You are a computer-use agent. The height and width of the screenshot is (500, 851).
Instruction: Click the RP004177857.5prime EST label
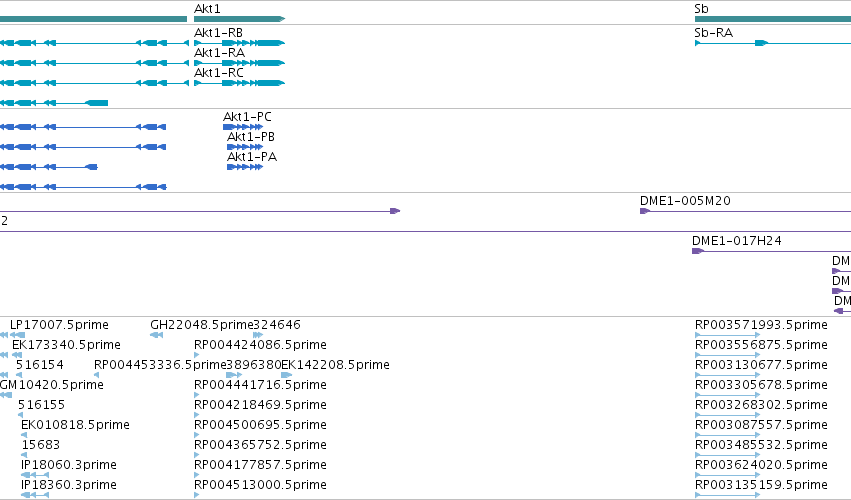tap(261, 465)
